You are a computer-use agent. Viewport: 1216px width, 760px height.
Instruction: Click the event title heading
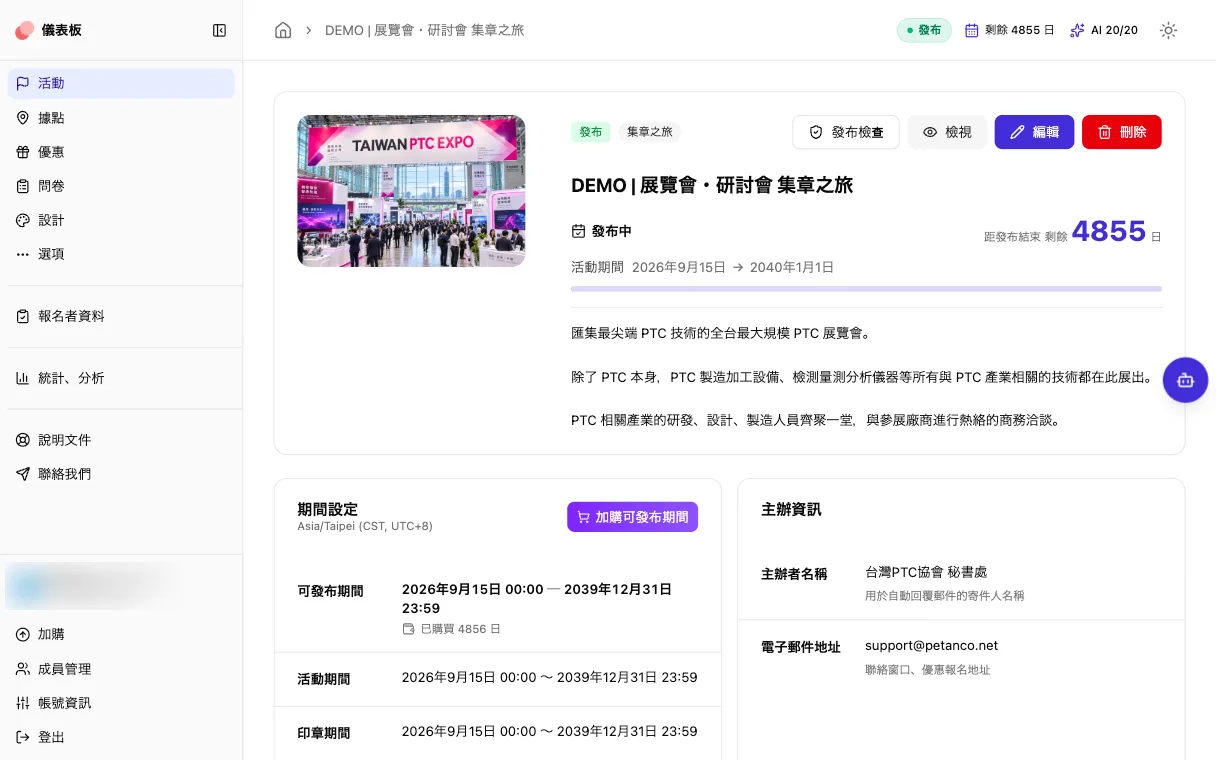tap(712, 185)
